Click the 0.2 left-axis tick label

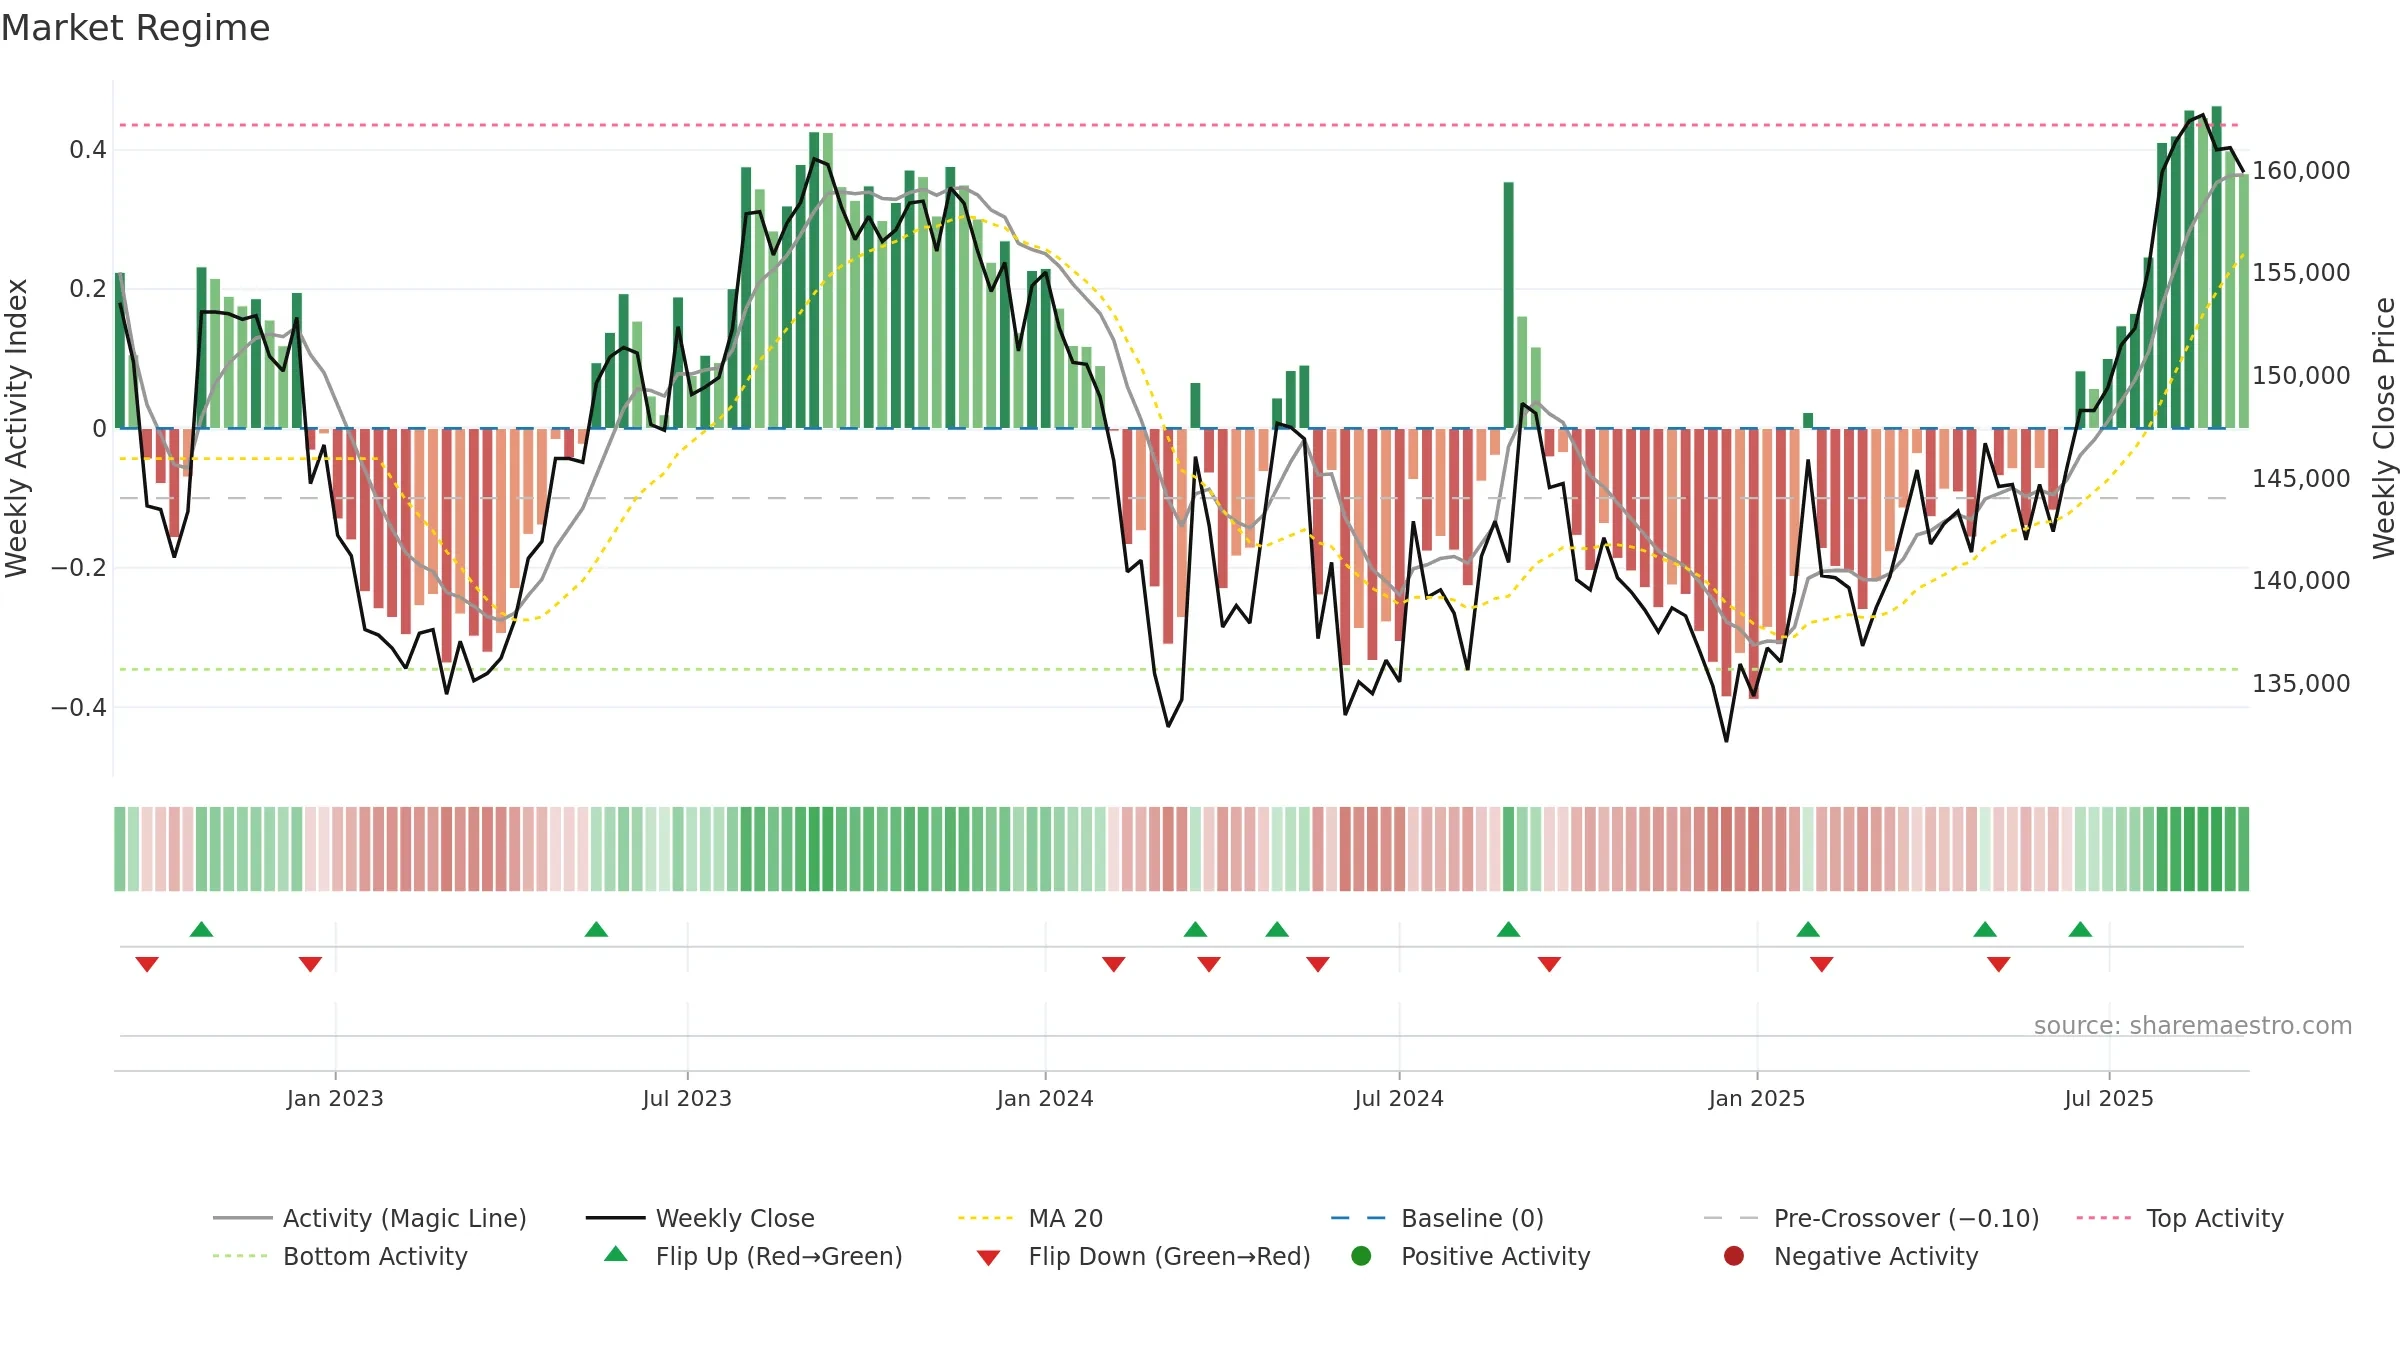pos(88,289)
